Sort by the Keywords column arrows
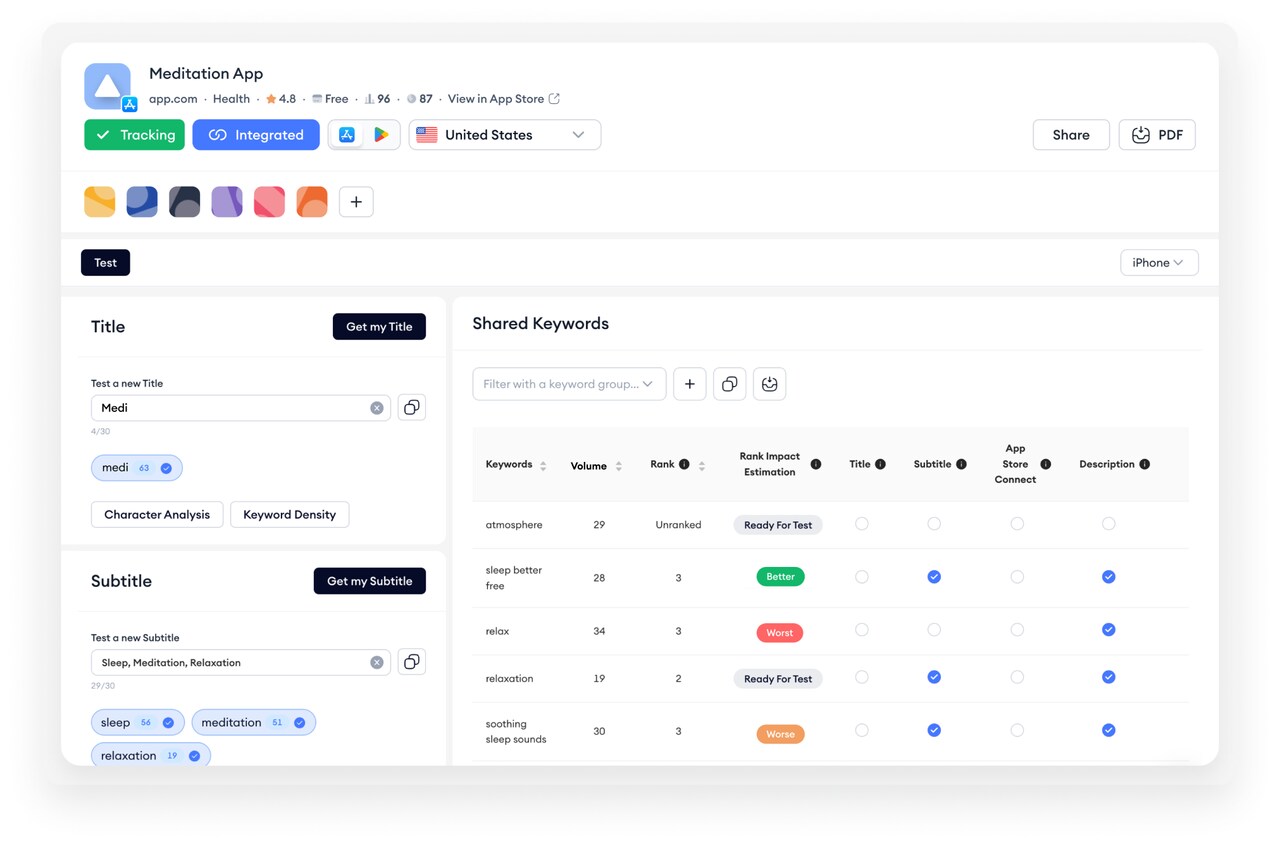The image size is (1280, 846). [x=543, y=466]
